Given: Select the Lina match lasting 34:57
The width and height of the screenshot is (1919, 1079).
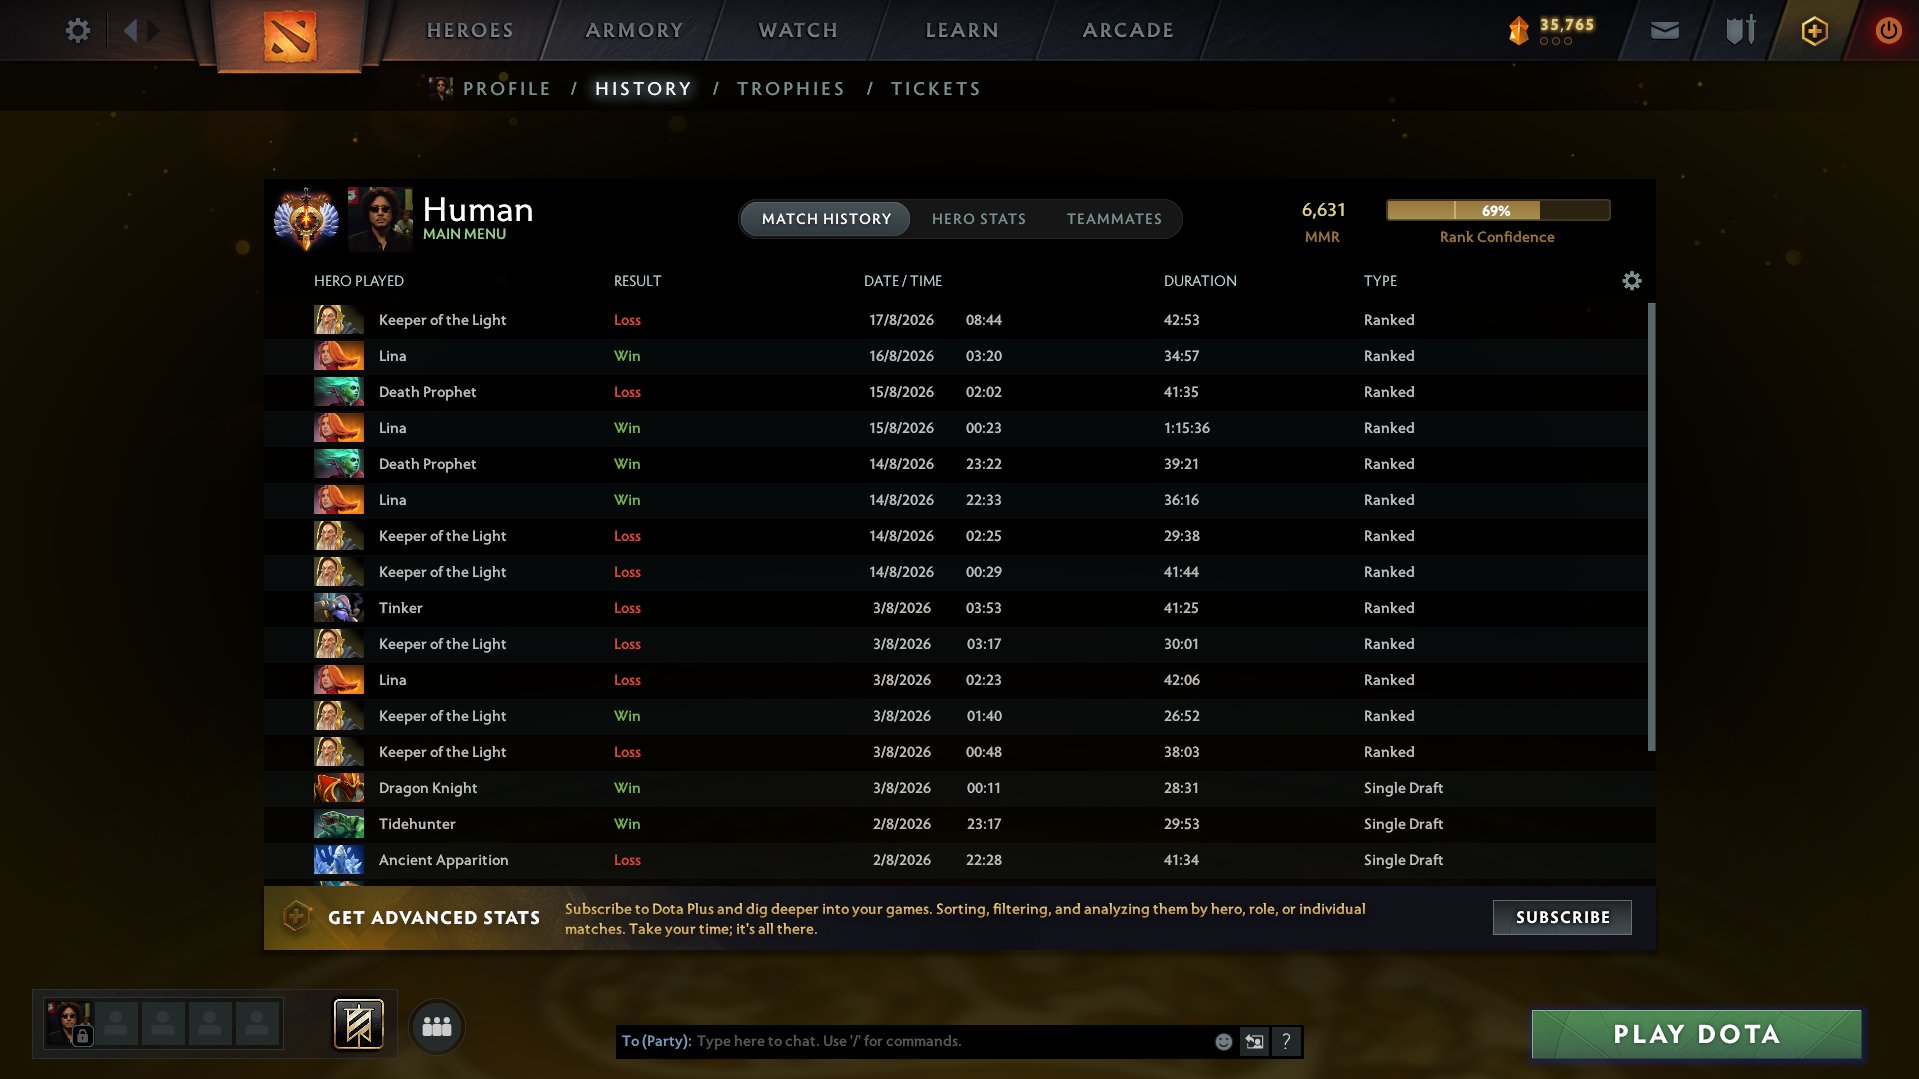Looking at the screenshot, I should tap(955, 356).
